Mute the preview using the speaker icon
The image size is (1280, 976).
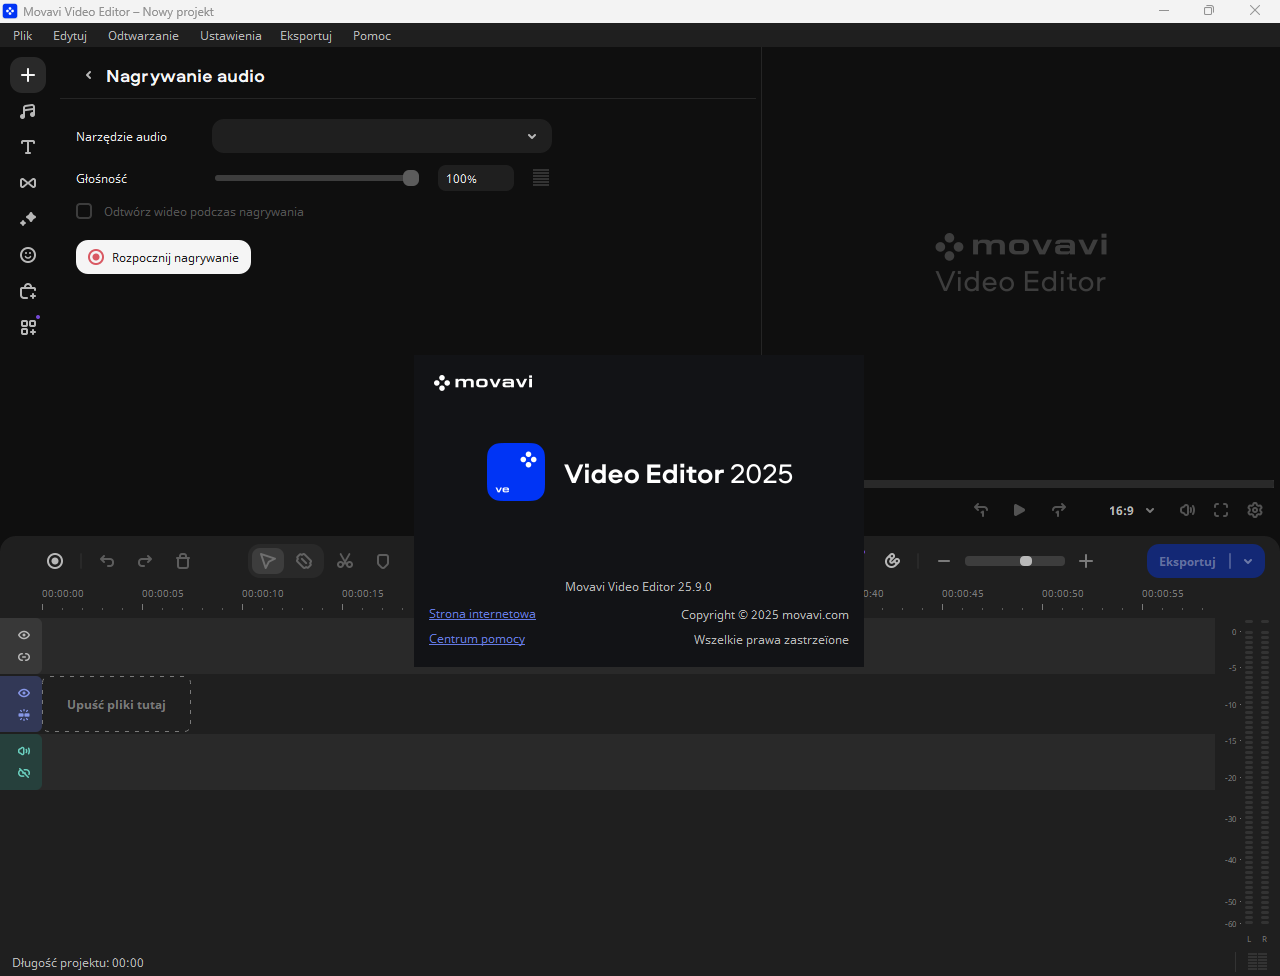(1187, 510)
